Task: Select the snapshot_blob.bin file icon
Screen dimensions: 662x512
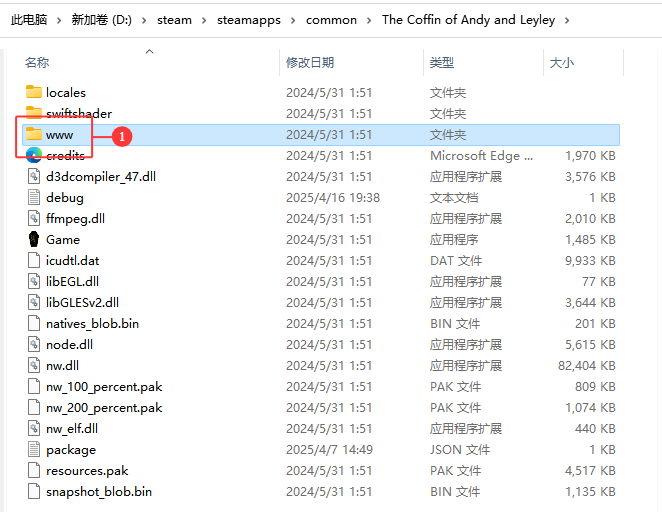Action: pos(34,491)
